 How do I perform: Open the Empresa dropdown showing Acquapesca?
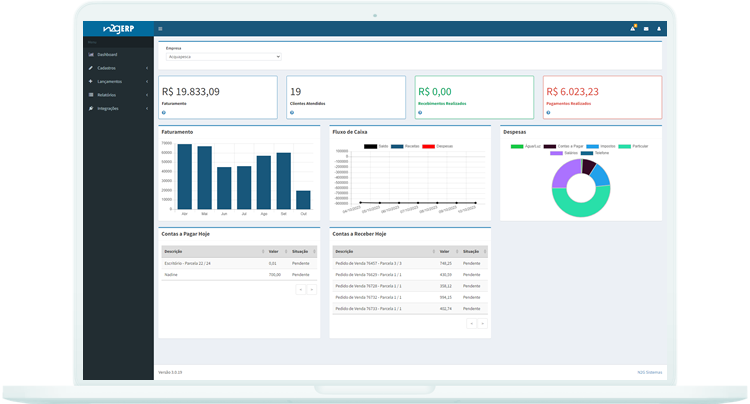coord(223,57)
